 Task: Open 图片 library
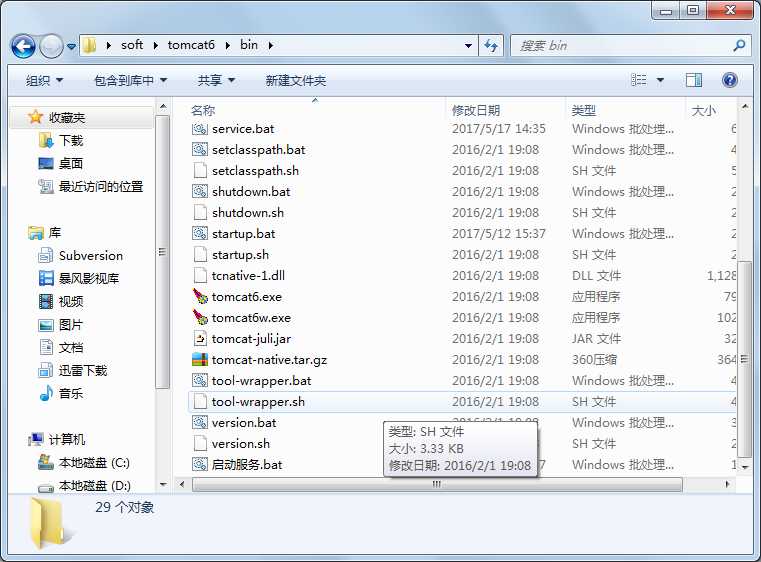(x=71, y=324)
